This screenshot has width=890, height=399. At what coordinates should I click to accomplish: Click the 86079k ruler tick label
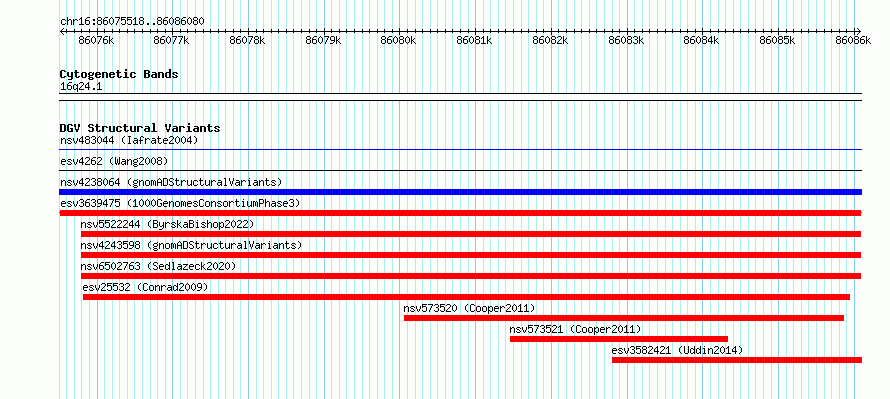pos(324,40)
